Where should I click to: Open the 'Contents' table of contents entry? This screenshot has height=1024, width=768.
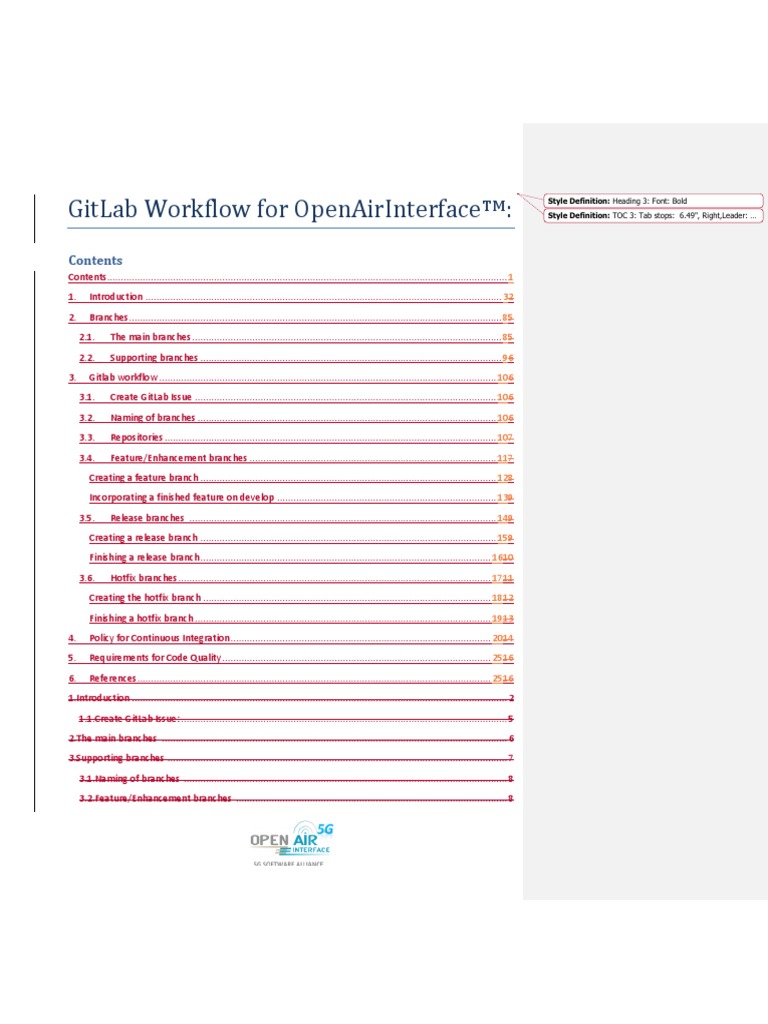click(x=291, y=278)
